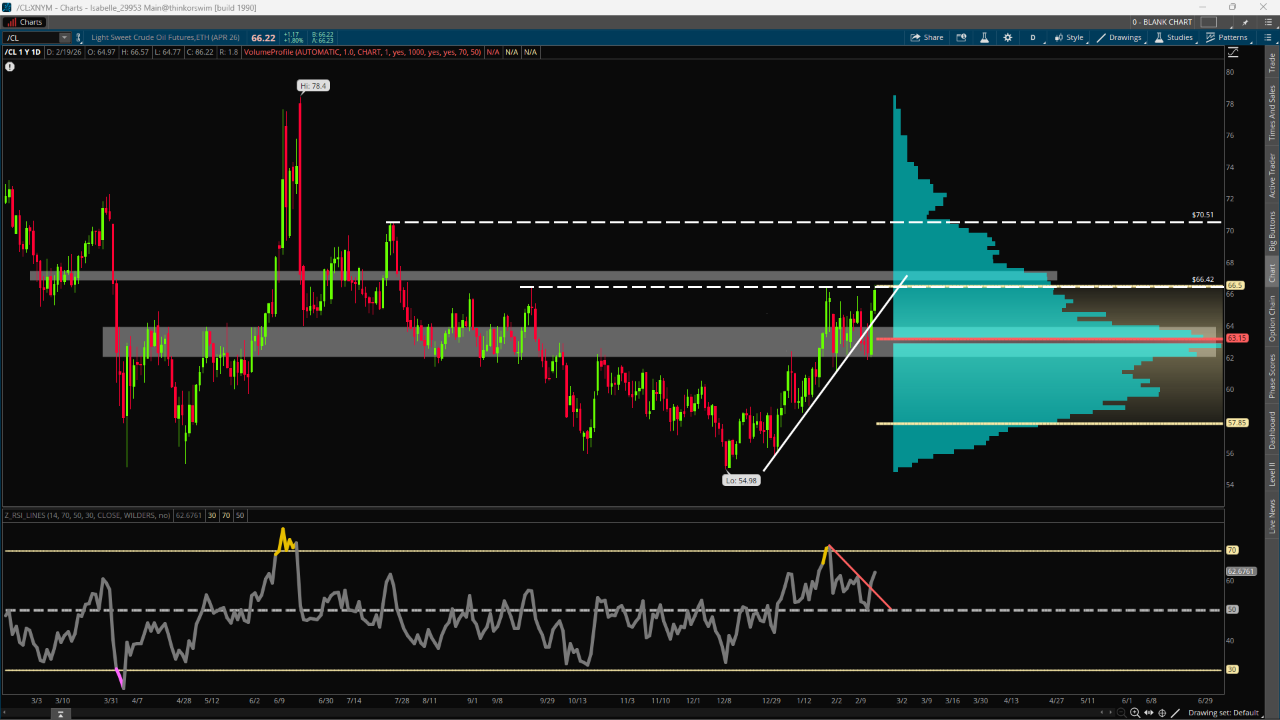Click the Share chart button

[x=926, y=37]
